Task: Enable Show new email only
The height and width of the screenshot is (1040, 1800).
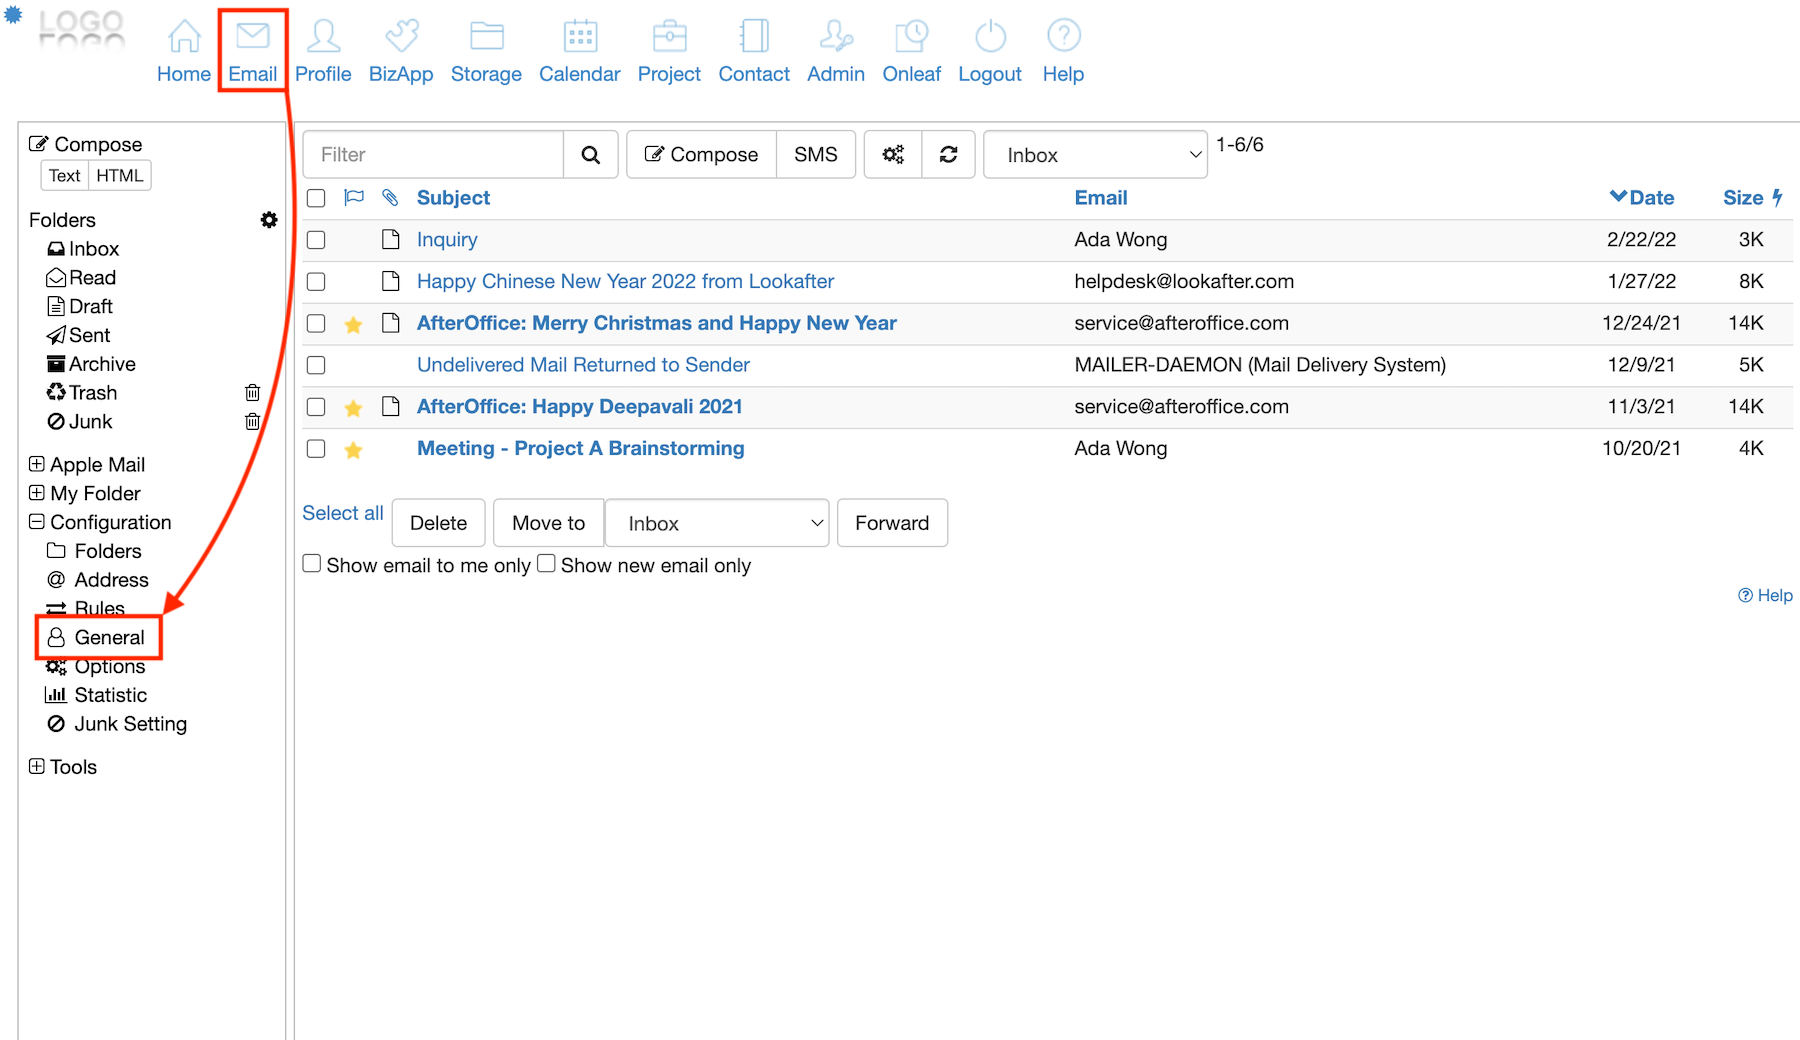Action: pos(546,564)
